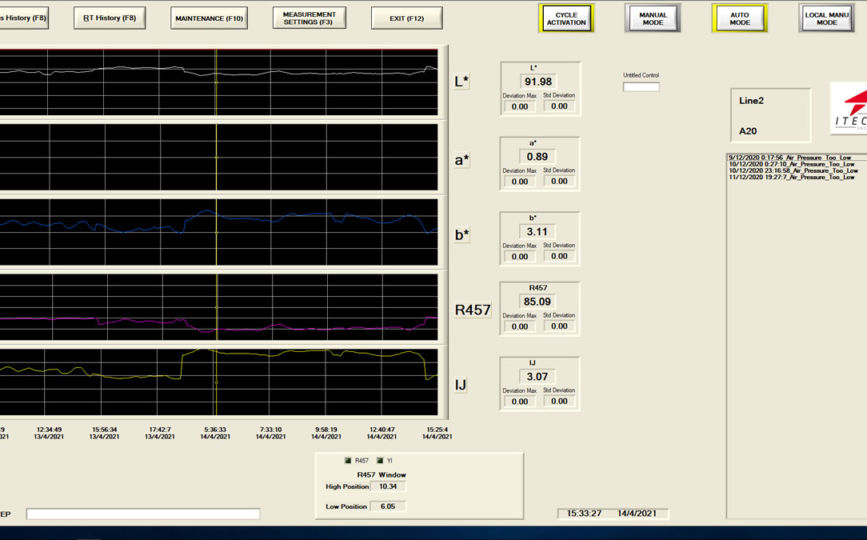Select the R457 value 85.09
Image resolution: width=867 pixels, height=540 pixels.
point(537,302)
